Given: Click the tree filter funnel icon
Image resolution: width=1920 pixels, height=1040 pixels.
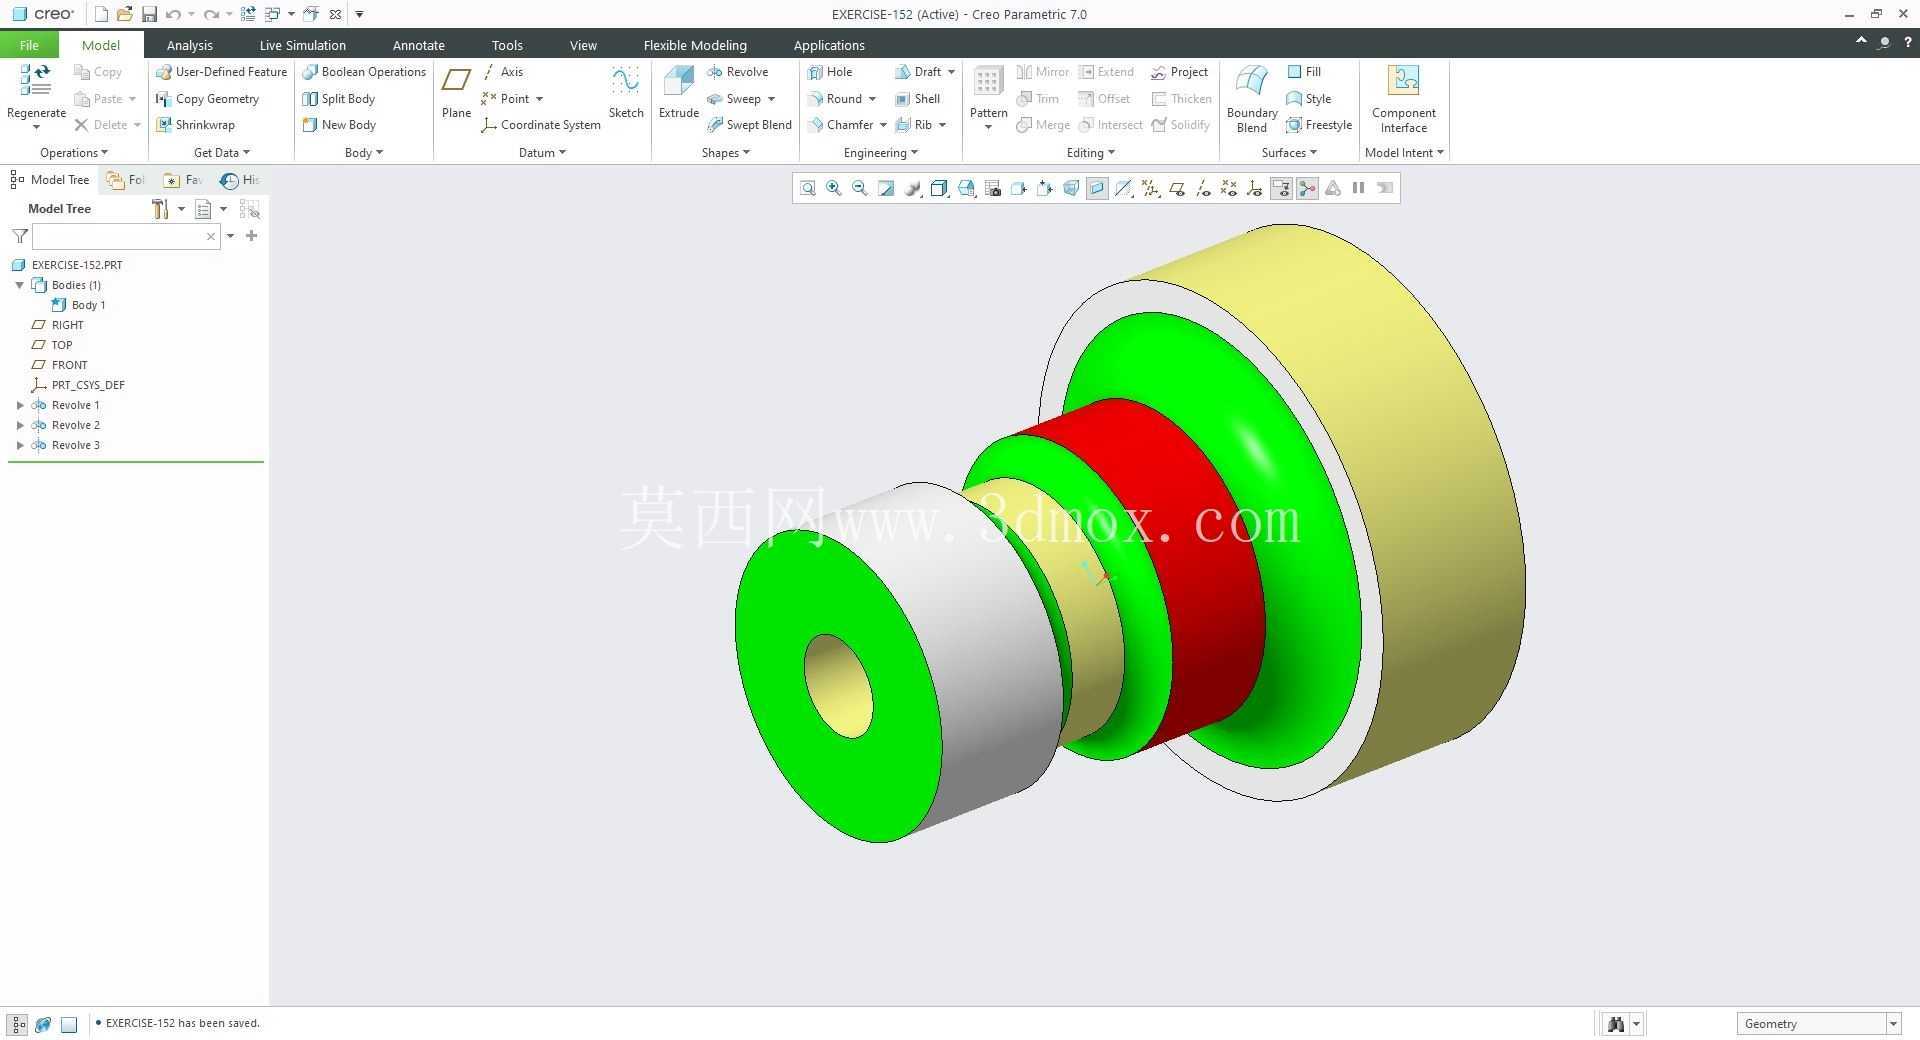Looking at the screenshot, I should tap(20, 236).
